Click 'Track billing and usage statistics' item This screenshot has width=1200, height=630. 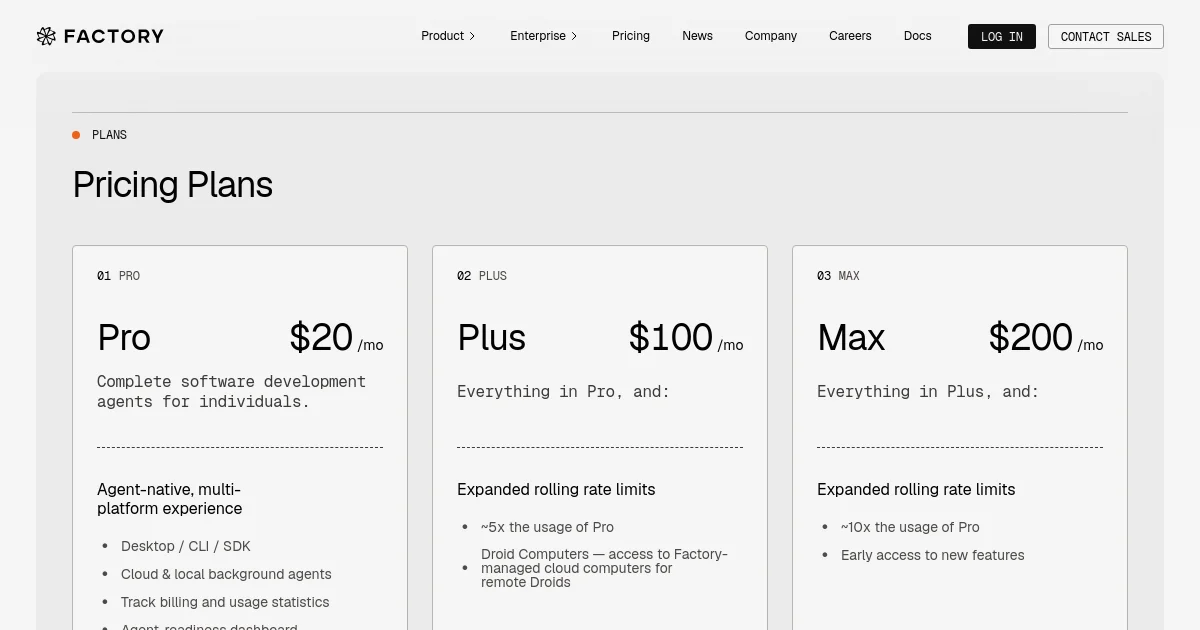point(225,602)
